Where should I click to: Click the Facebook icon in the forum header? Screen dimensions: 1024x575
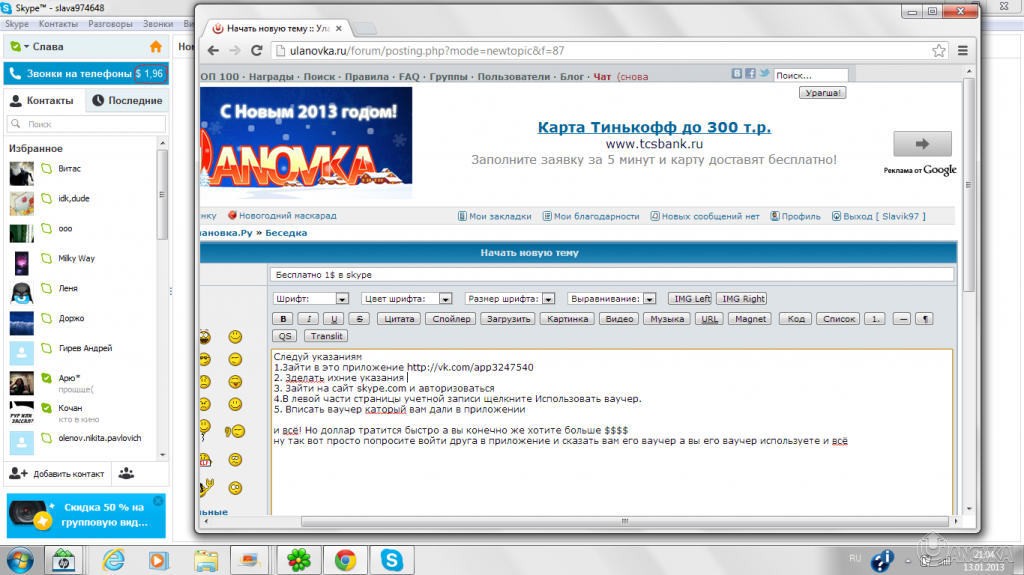coord(750,73)
